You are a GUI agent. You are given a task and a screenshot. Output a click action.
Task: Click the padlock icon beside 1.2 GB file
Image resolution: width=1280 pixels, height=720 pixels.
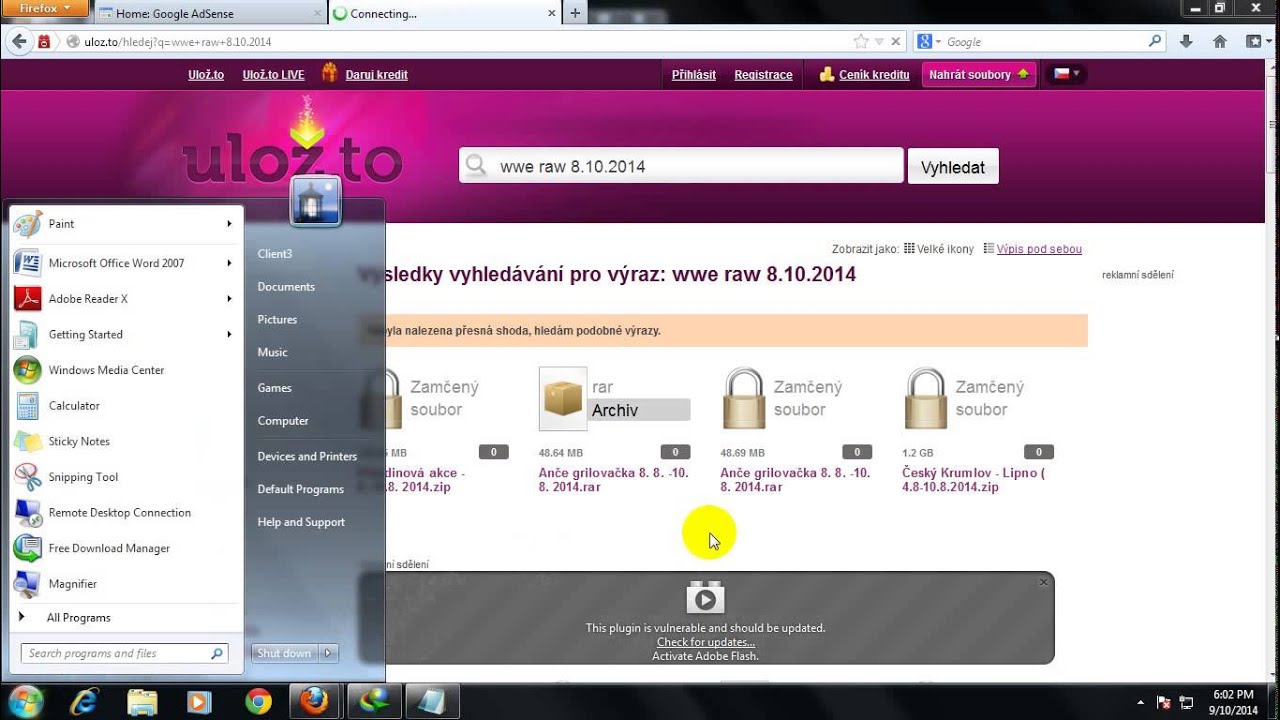(926, 399)
